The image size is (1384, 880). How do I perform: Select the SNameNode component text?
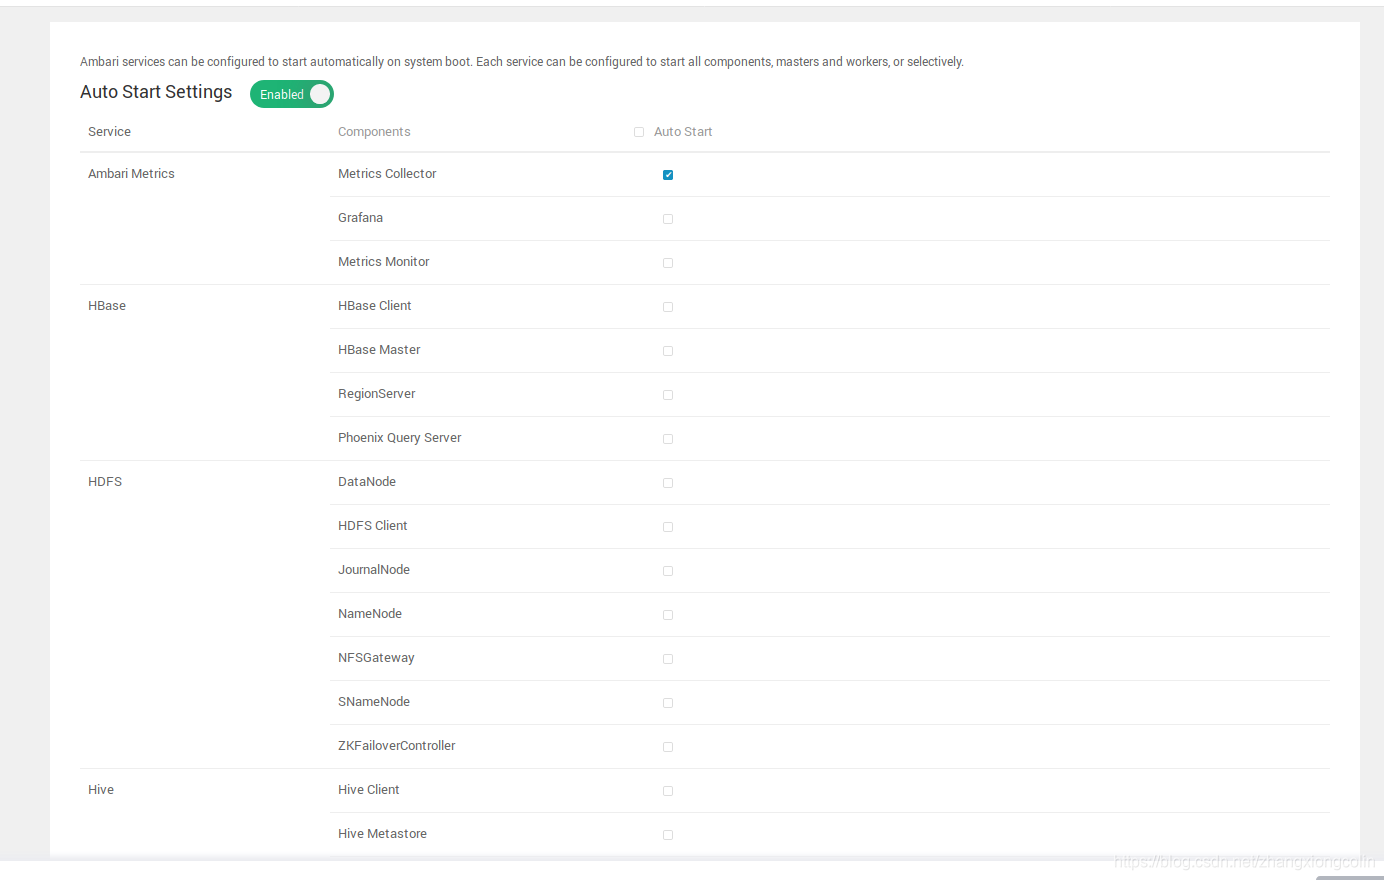(x=374, y=702)
